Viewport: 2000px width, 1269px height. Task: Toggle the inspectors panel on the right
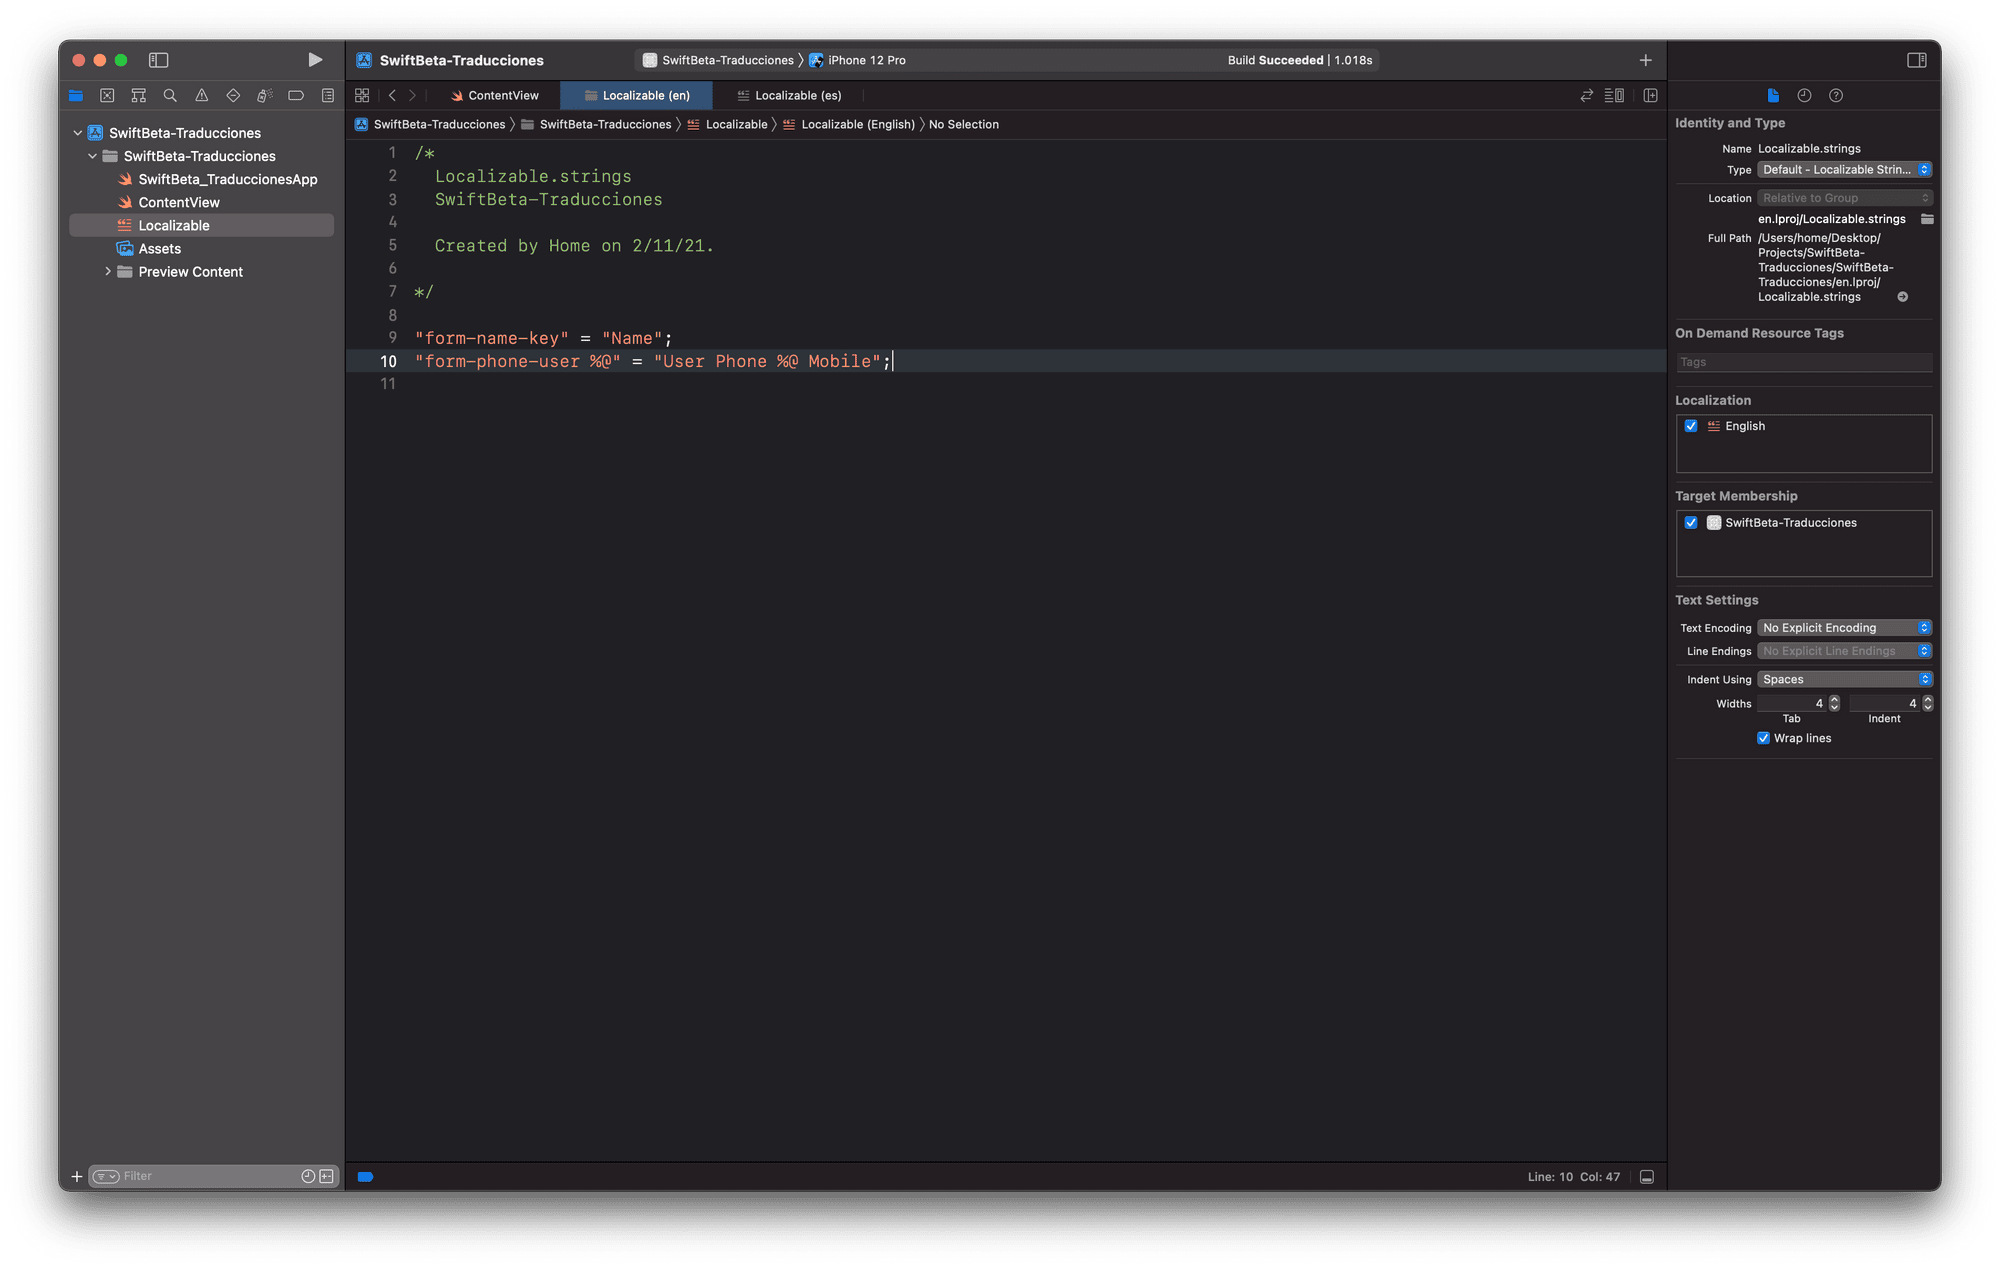tap(1916, 60)
